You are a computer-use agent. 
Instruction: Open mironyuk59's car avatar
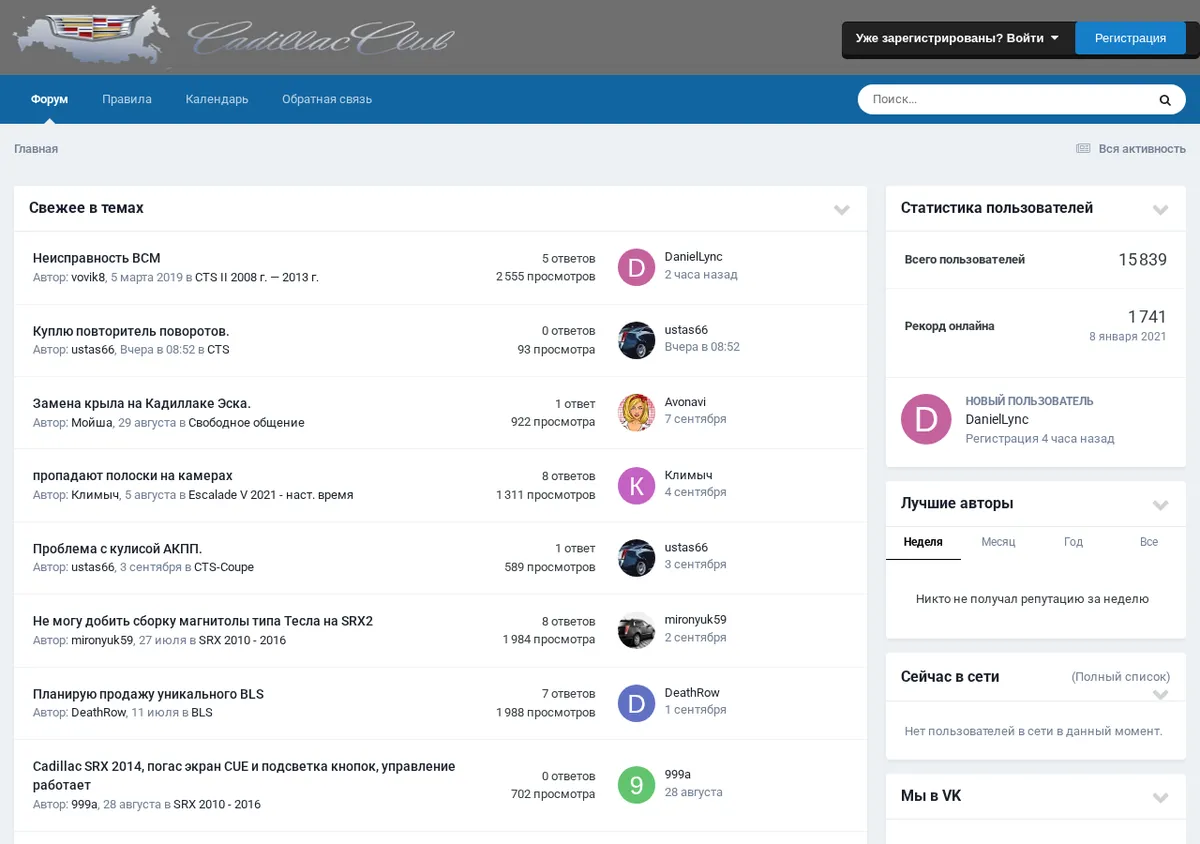point(636,630)
